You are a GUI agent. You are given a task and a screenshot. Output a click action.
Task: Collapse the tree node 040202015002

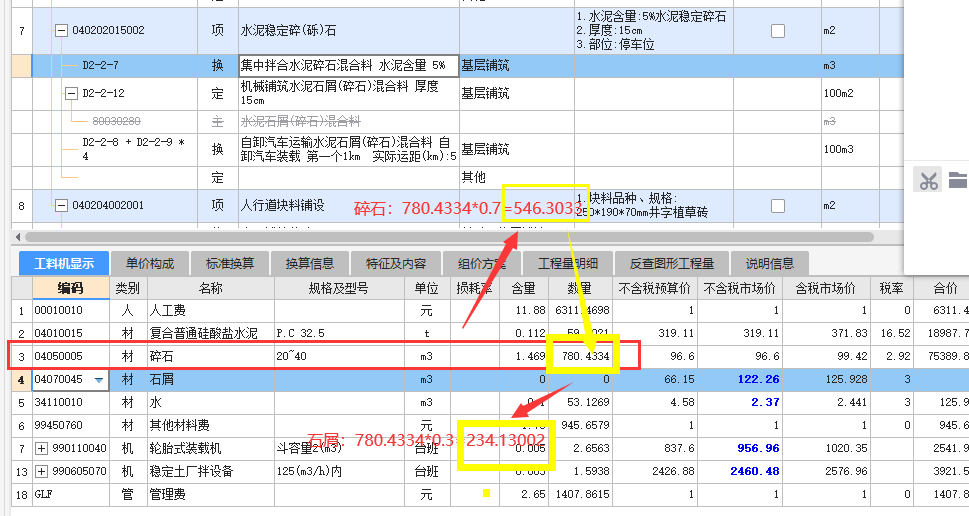click(x=61, y=30)
